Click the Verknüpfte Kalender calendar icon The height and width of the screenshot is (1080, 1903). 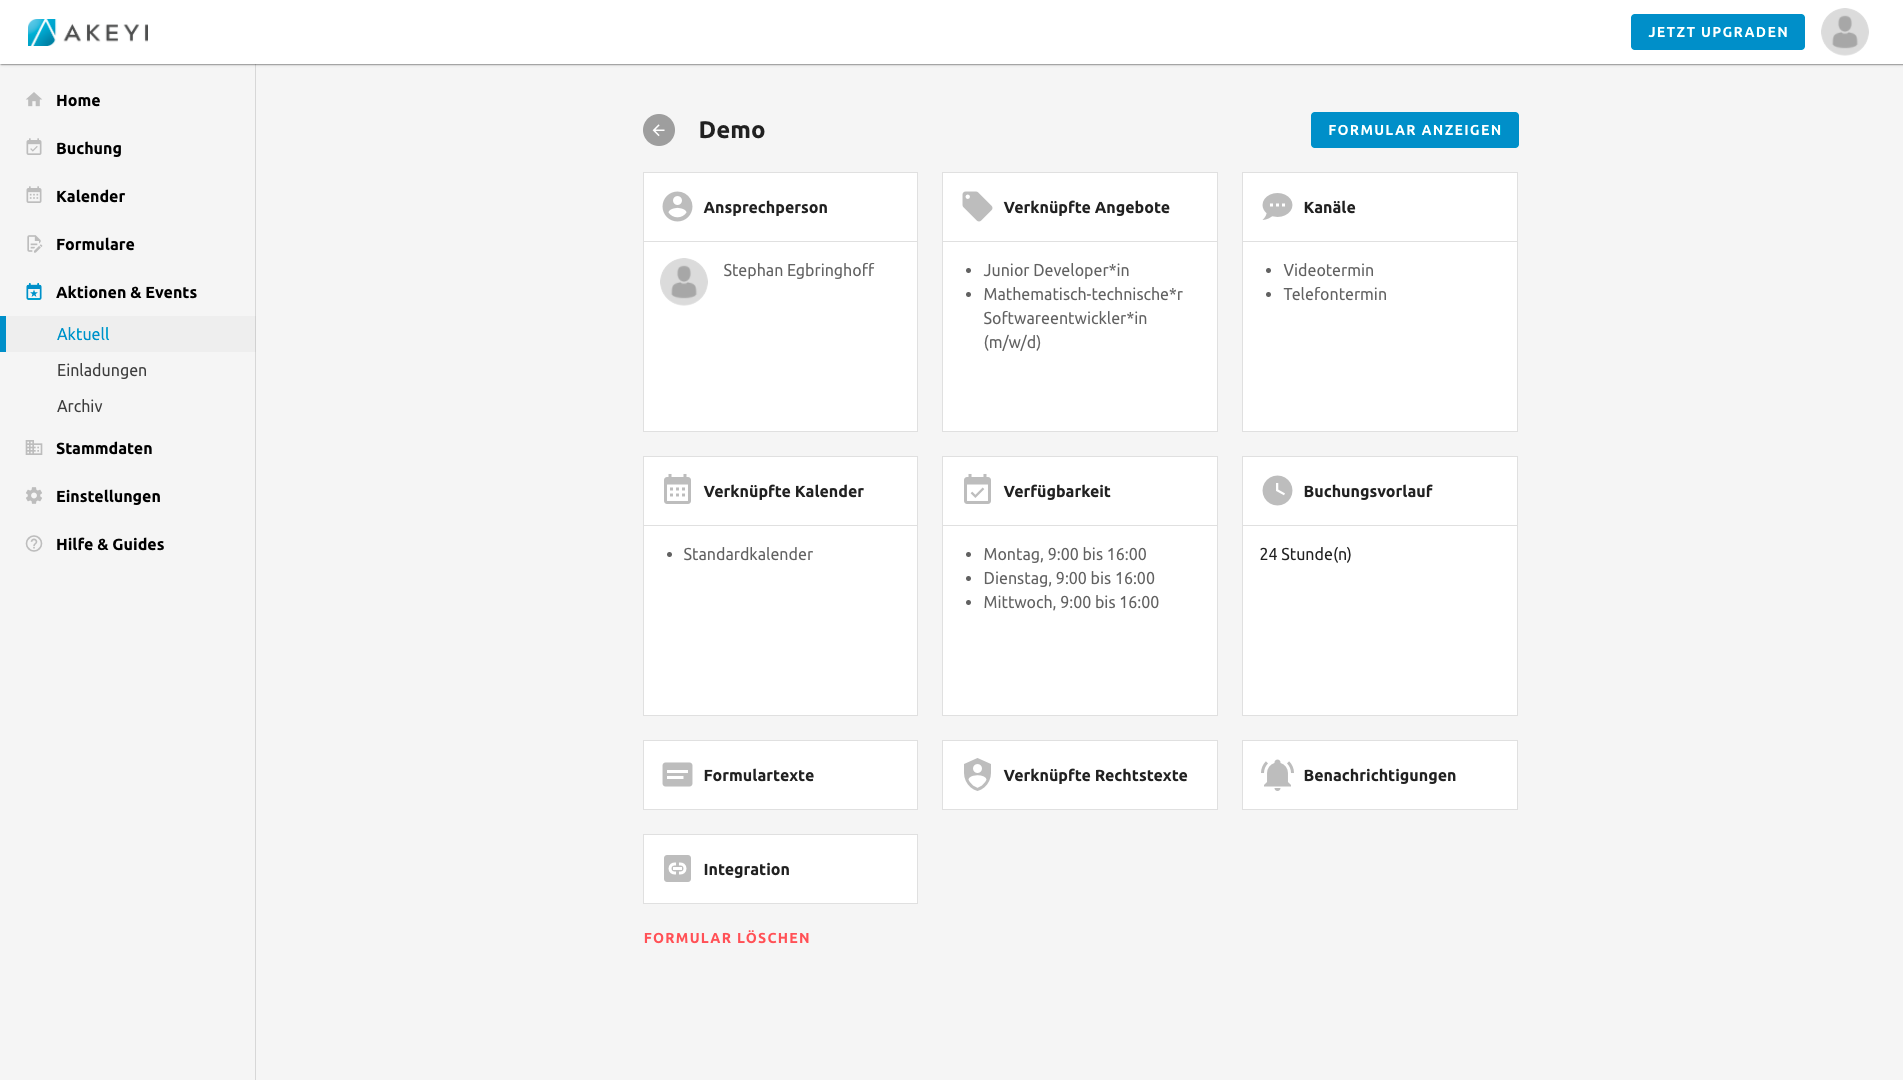click(x=677, y=491)
